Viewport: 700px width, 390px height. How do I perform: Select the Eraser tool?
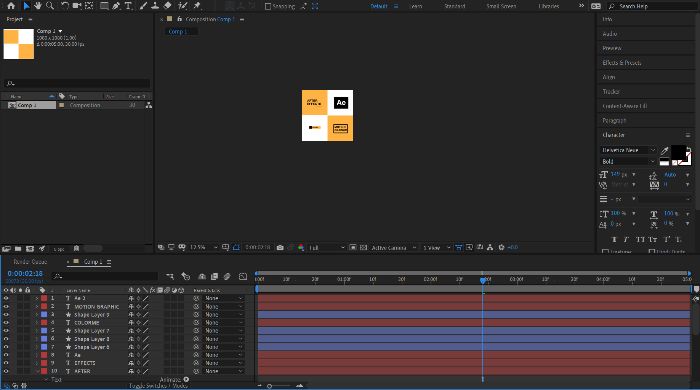(167, 6)
